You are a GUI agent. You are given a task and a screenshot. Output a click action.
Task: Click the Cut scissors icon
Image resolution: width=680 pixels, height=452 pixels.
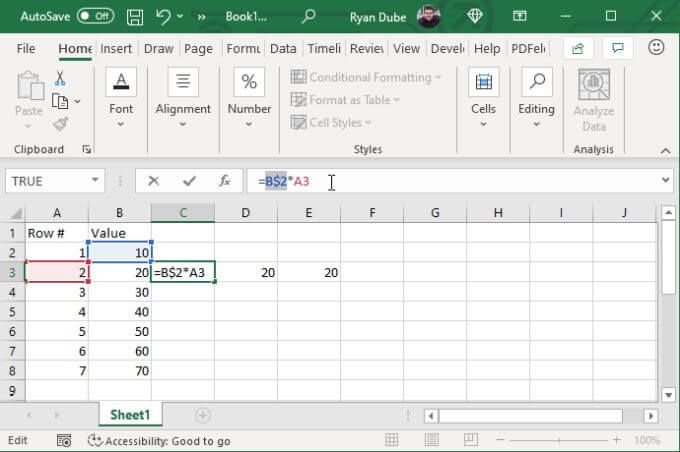[x=60, y=78]
